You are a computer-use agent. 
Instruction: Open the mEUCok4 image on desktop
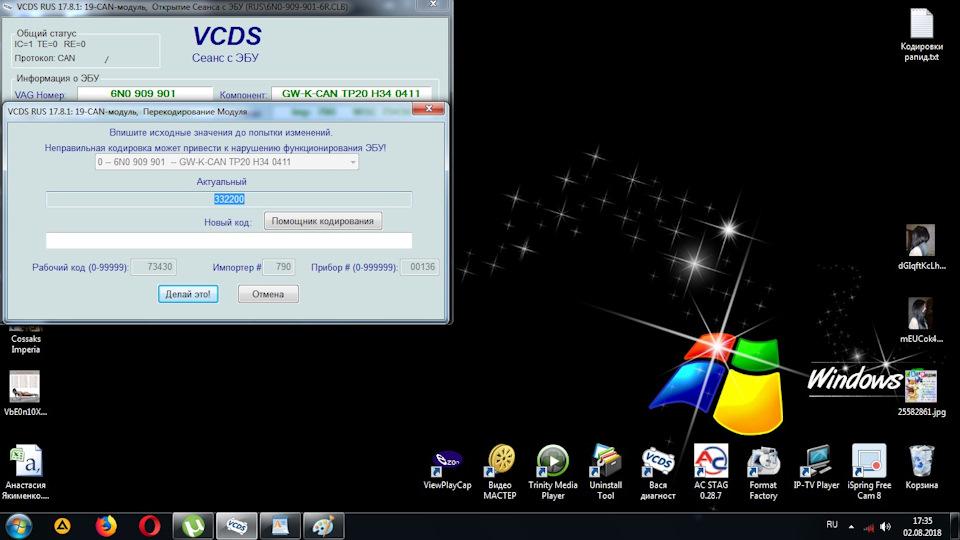[x=921, y=320]
